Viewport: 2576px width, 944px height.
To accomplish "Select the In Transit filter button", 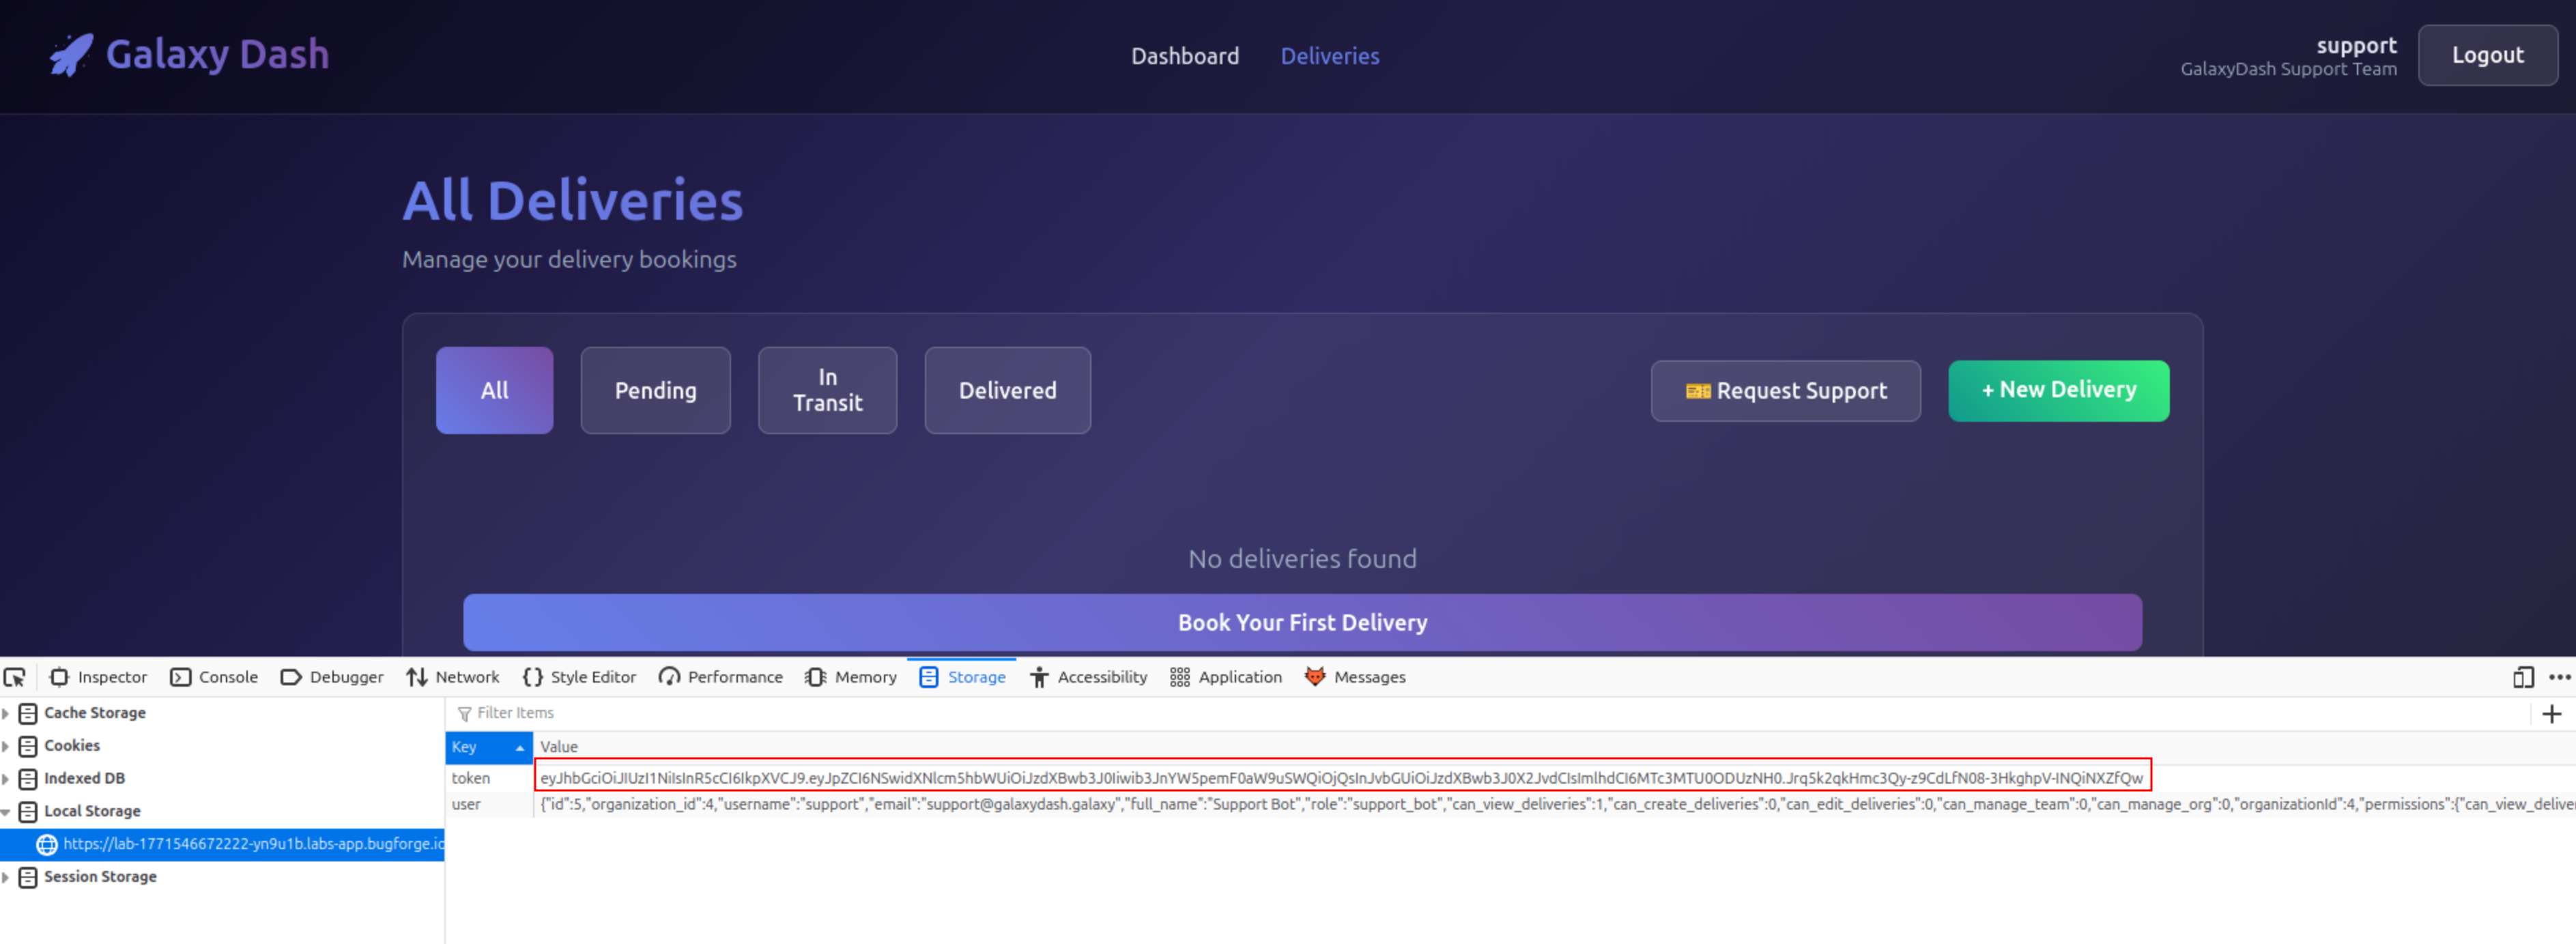I will click(827, 390).
